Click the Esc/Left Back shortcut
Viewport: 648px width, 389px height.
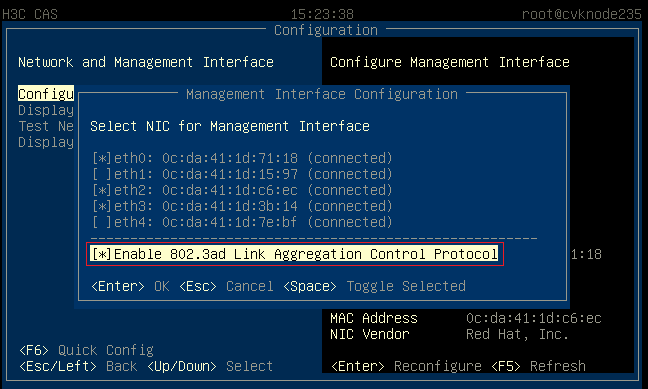pos(78,366)
